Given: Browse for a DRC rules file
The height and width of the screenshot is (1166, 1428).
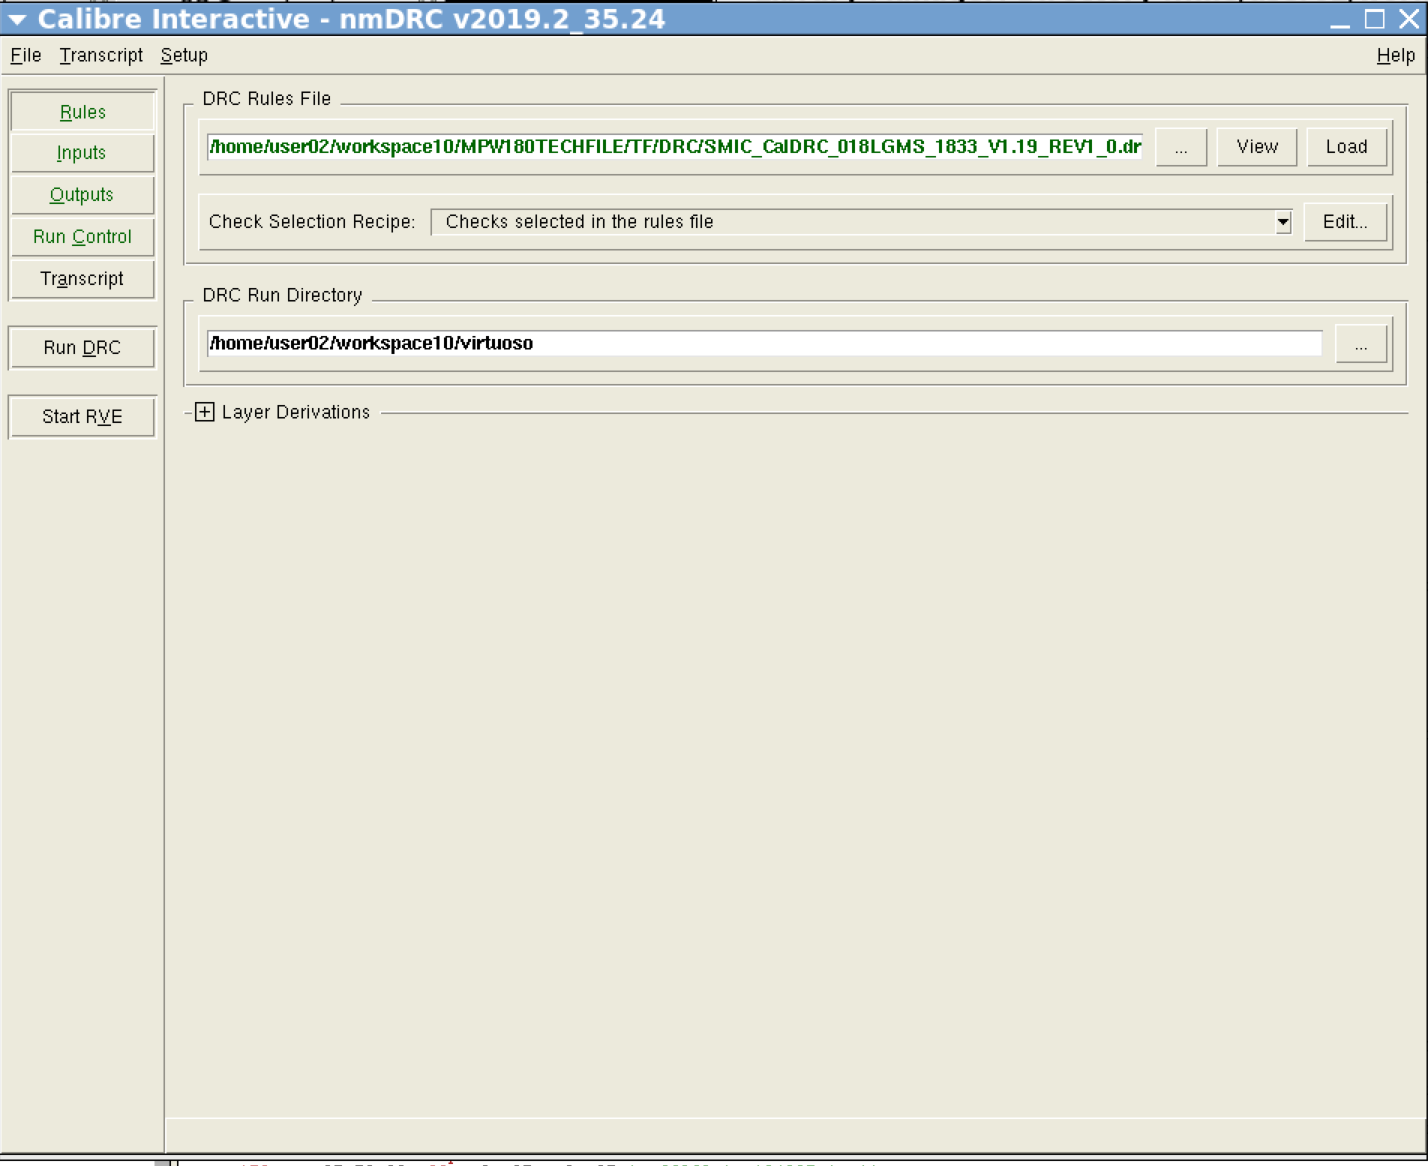Looking at the screenshot, I should click(x=1181, y=147).
